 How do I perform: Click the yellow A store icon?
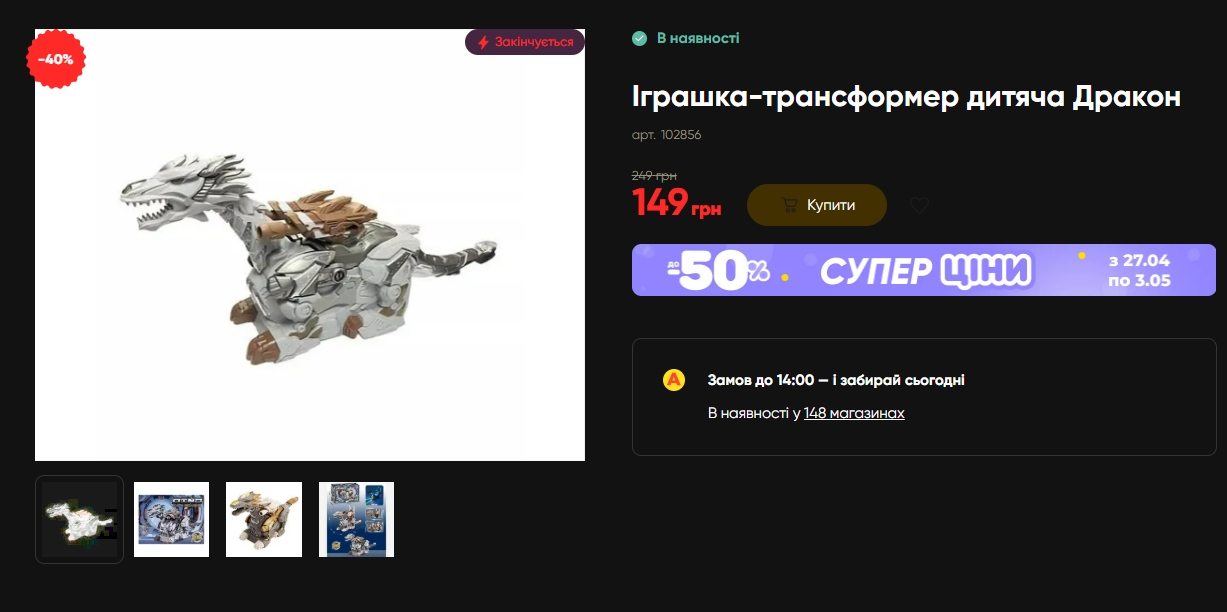pyautogui.click(x=674, y=380)
